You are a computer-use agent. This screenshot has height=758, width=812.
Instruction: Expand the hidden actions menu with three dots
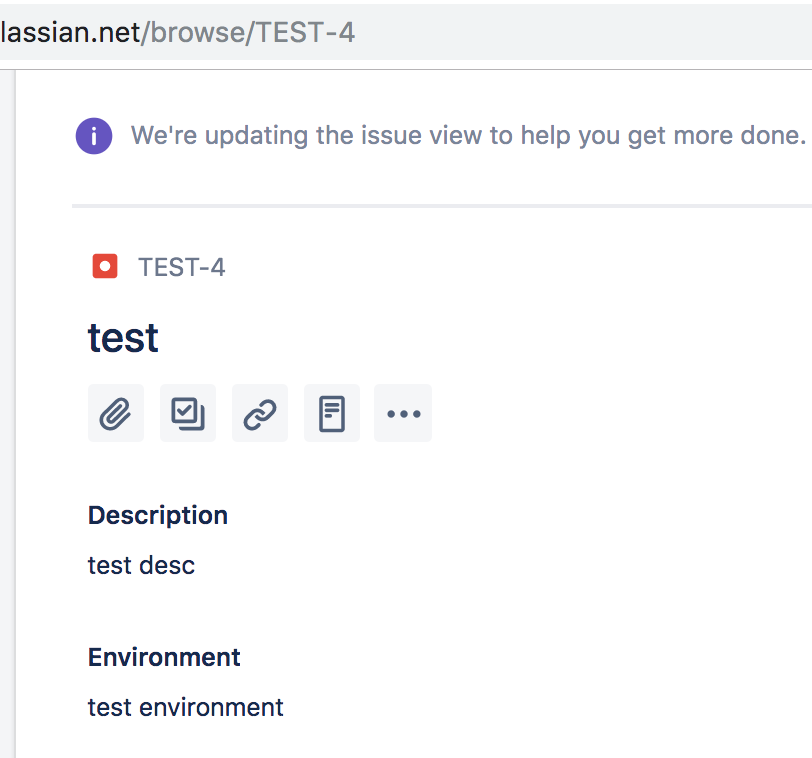[x=403, y=412]
